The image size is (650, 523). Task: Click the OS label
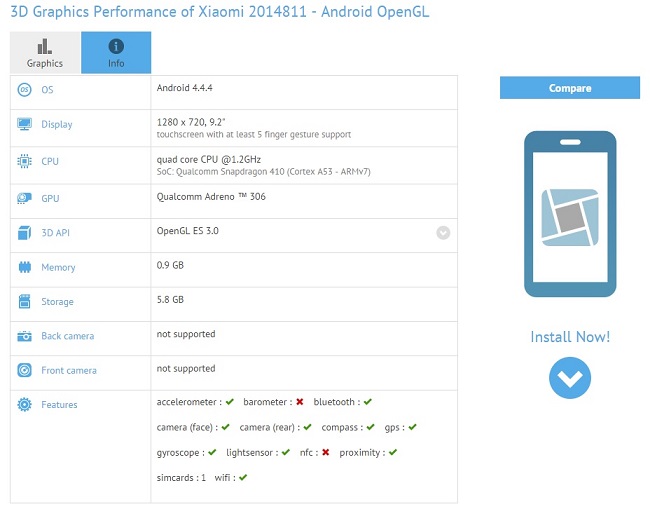click(x=47, y=90)
